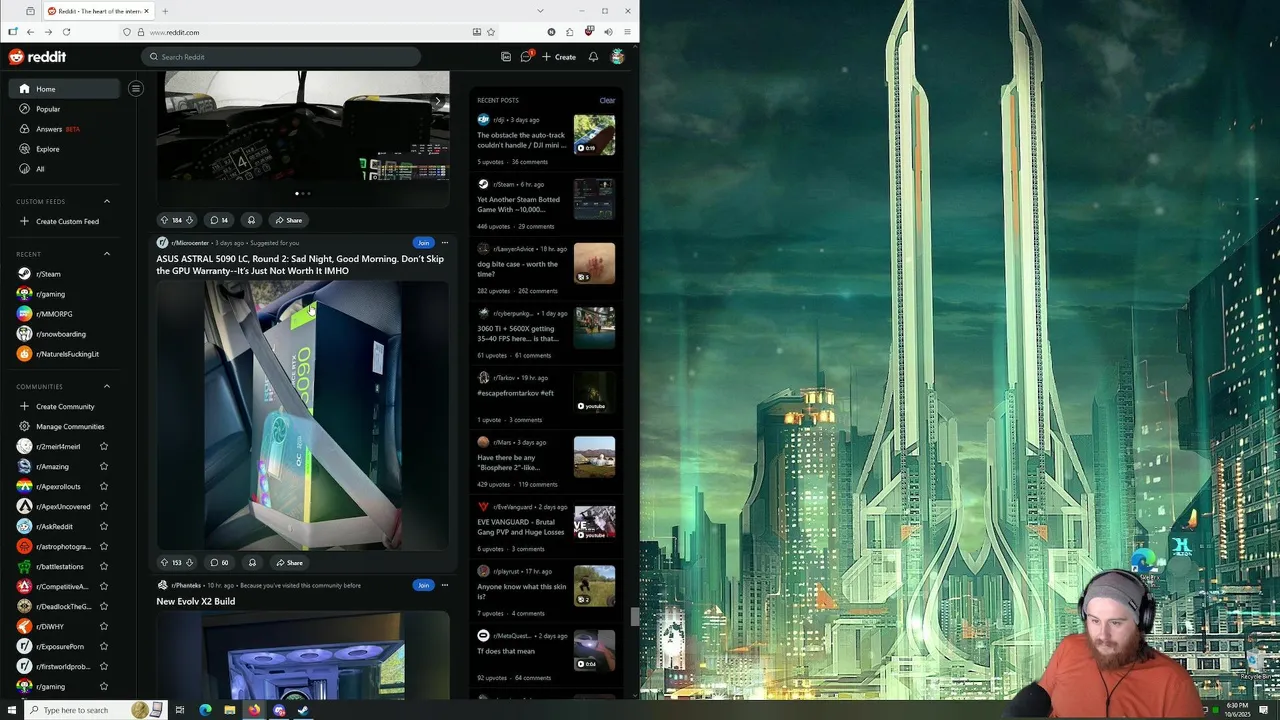Upvote the post with 184 votes

[164, 220]
